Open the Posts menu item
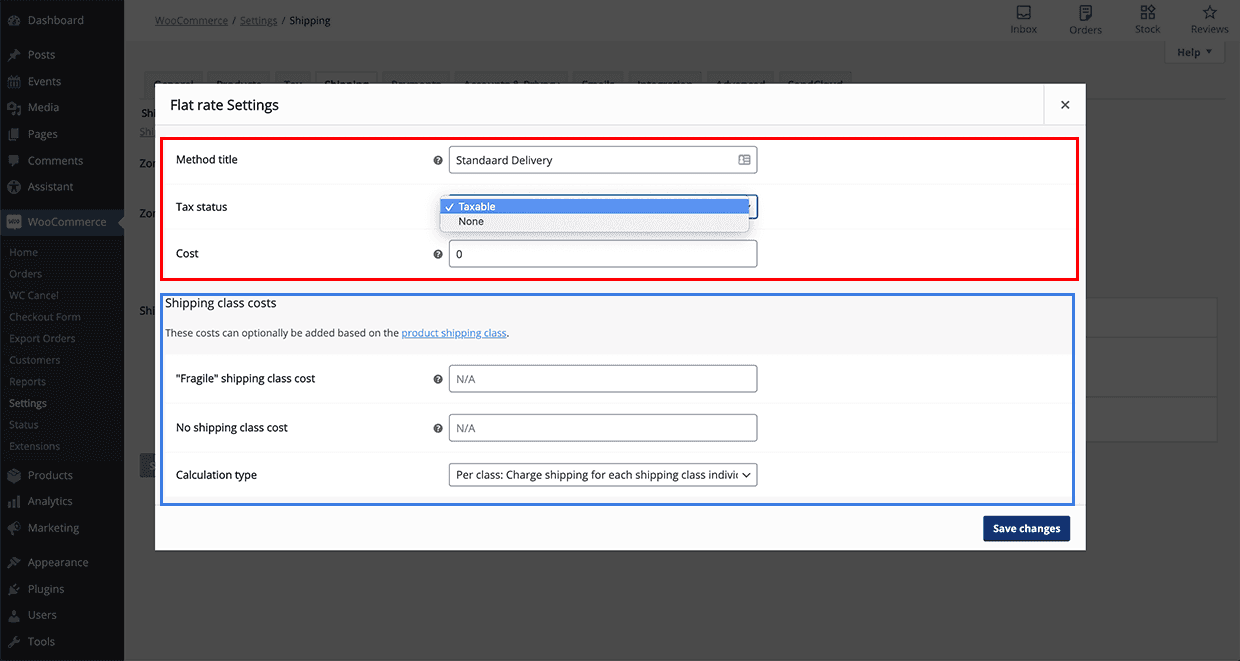 (x=62, y=55)
